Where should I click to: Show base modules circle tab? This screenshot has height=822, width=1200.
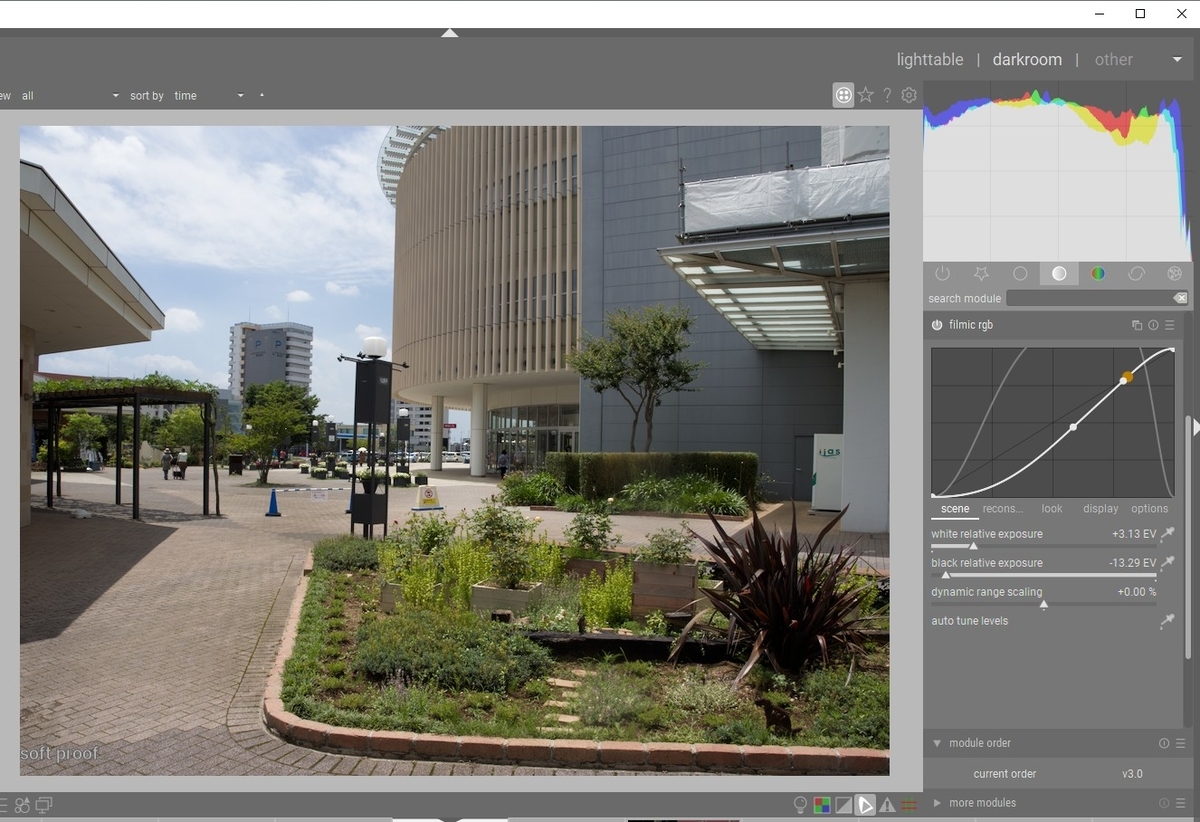point(1020,273)
